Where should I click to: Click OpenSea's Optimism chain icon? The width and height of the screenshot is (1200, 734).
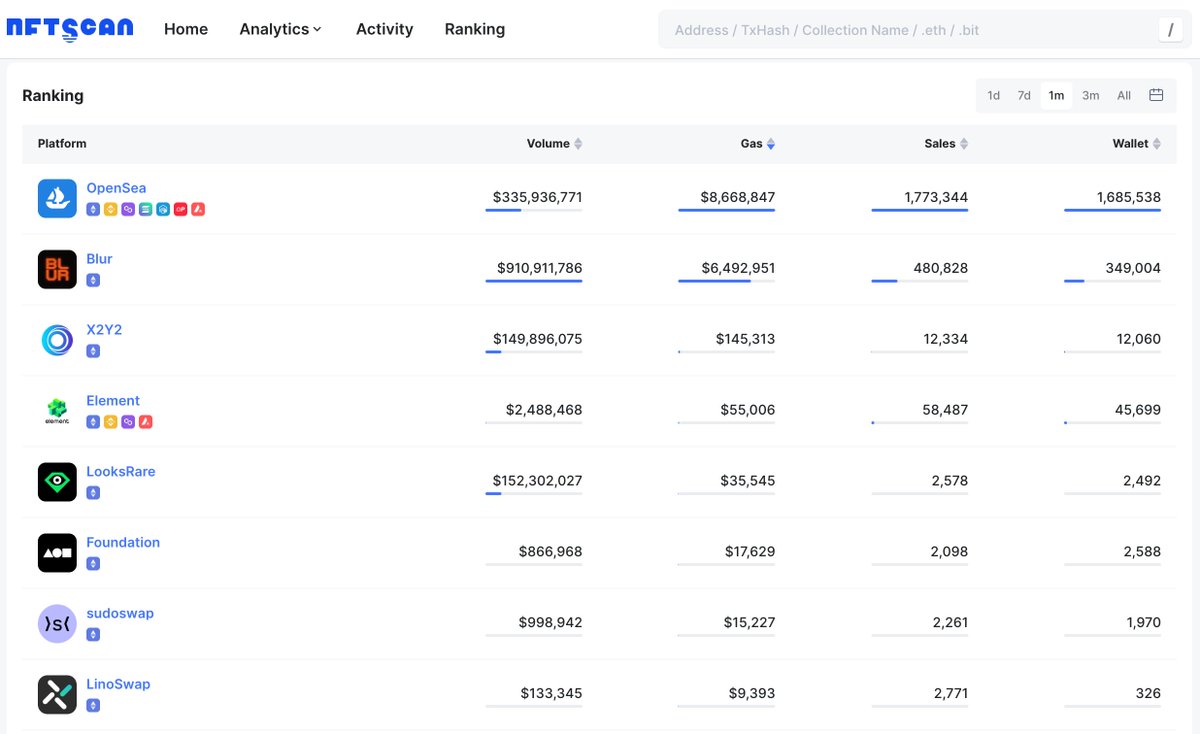pos(180,209)
